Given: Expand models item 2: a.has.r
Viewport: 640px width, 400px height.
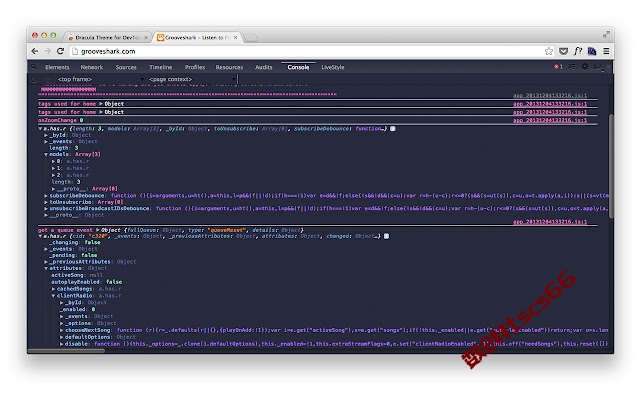Looking at the screenshot, I should pyautogui.click(x=53, y=175).
